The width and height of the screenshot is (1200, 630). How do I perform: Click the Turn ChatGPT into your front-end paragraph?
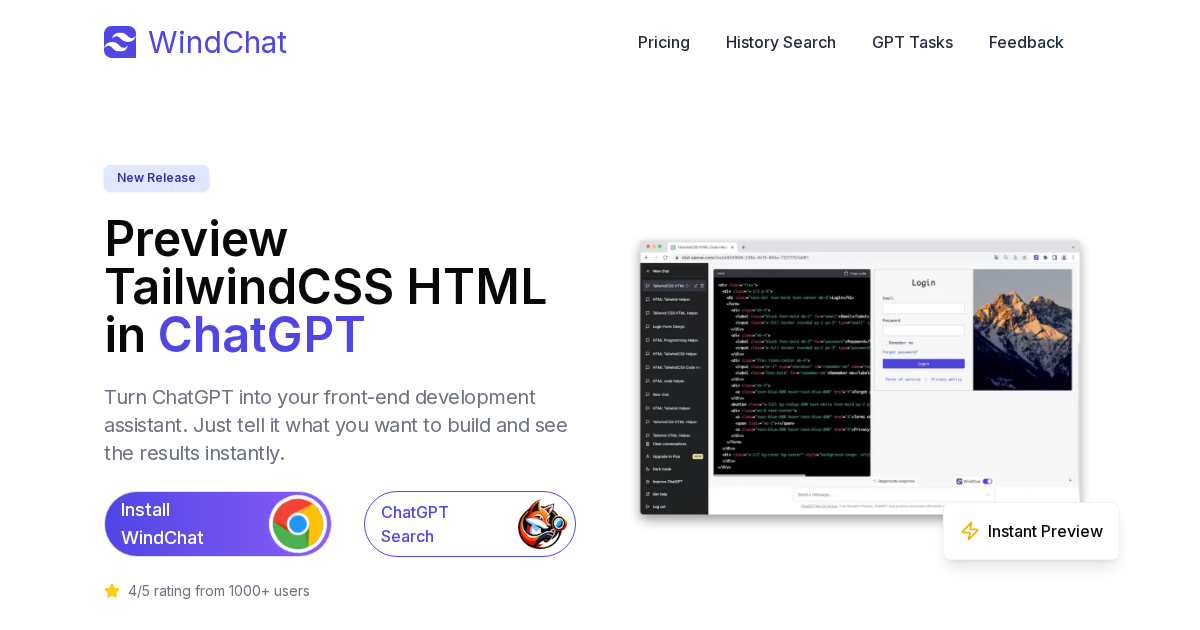coord(336,425)
